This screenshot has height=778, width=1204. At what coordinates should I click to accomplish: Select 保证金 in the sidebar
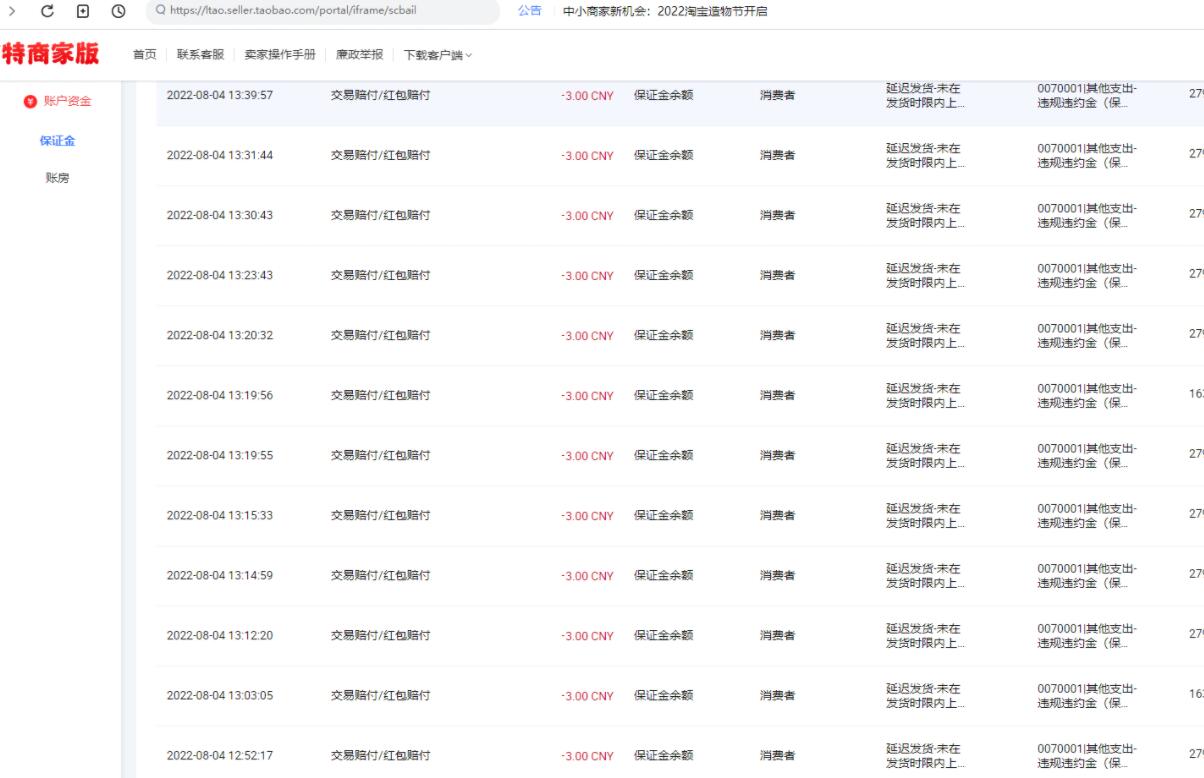click(x=57, y=140)
